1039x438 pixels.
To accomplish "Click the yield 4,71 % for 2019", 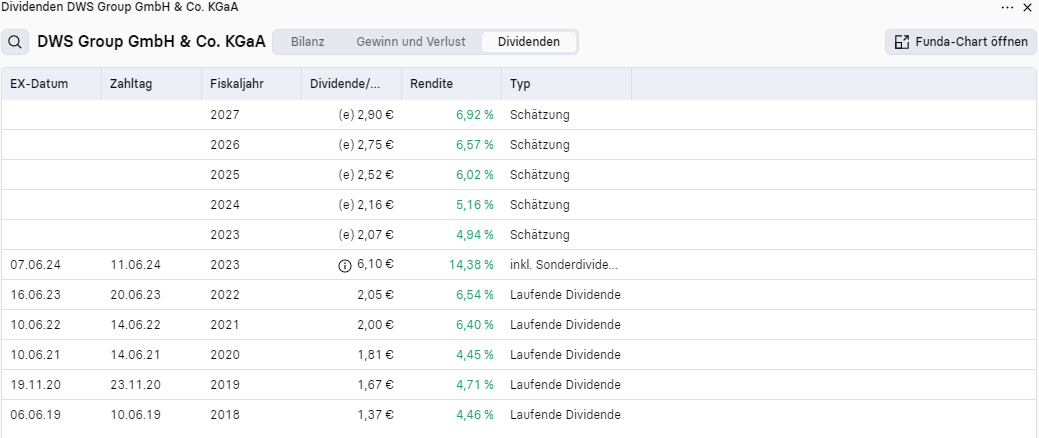I will tap(474, 384).
